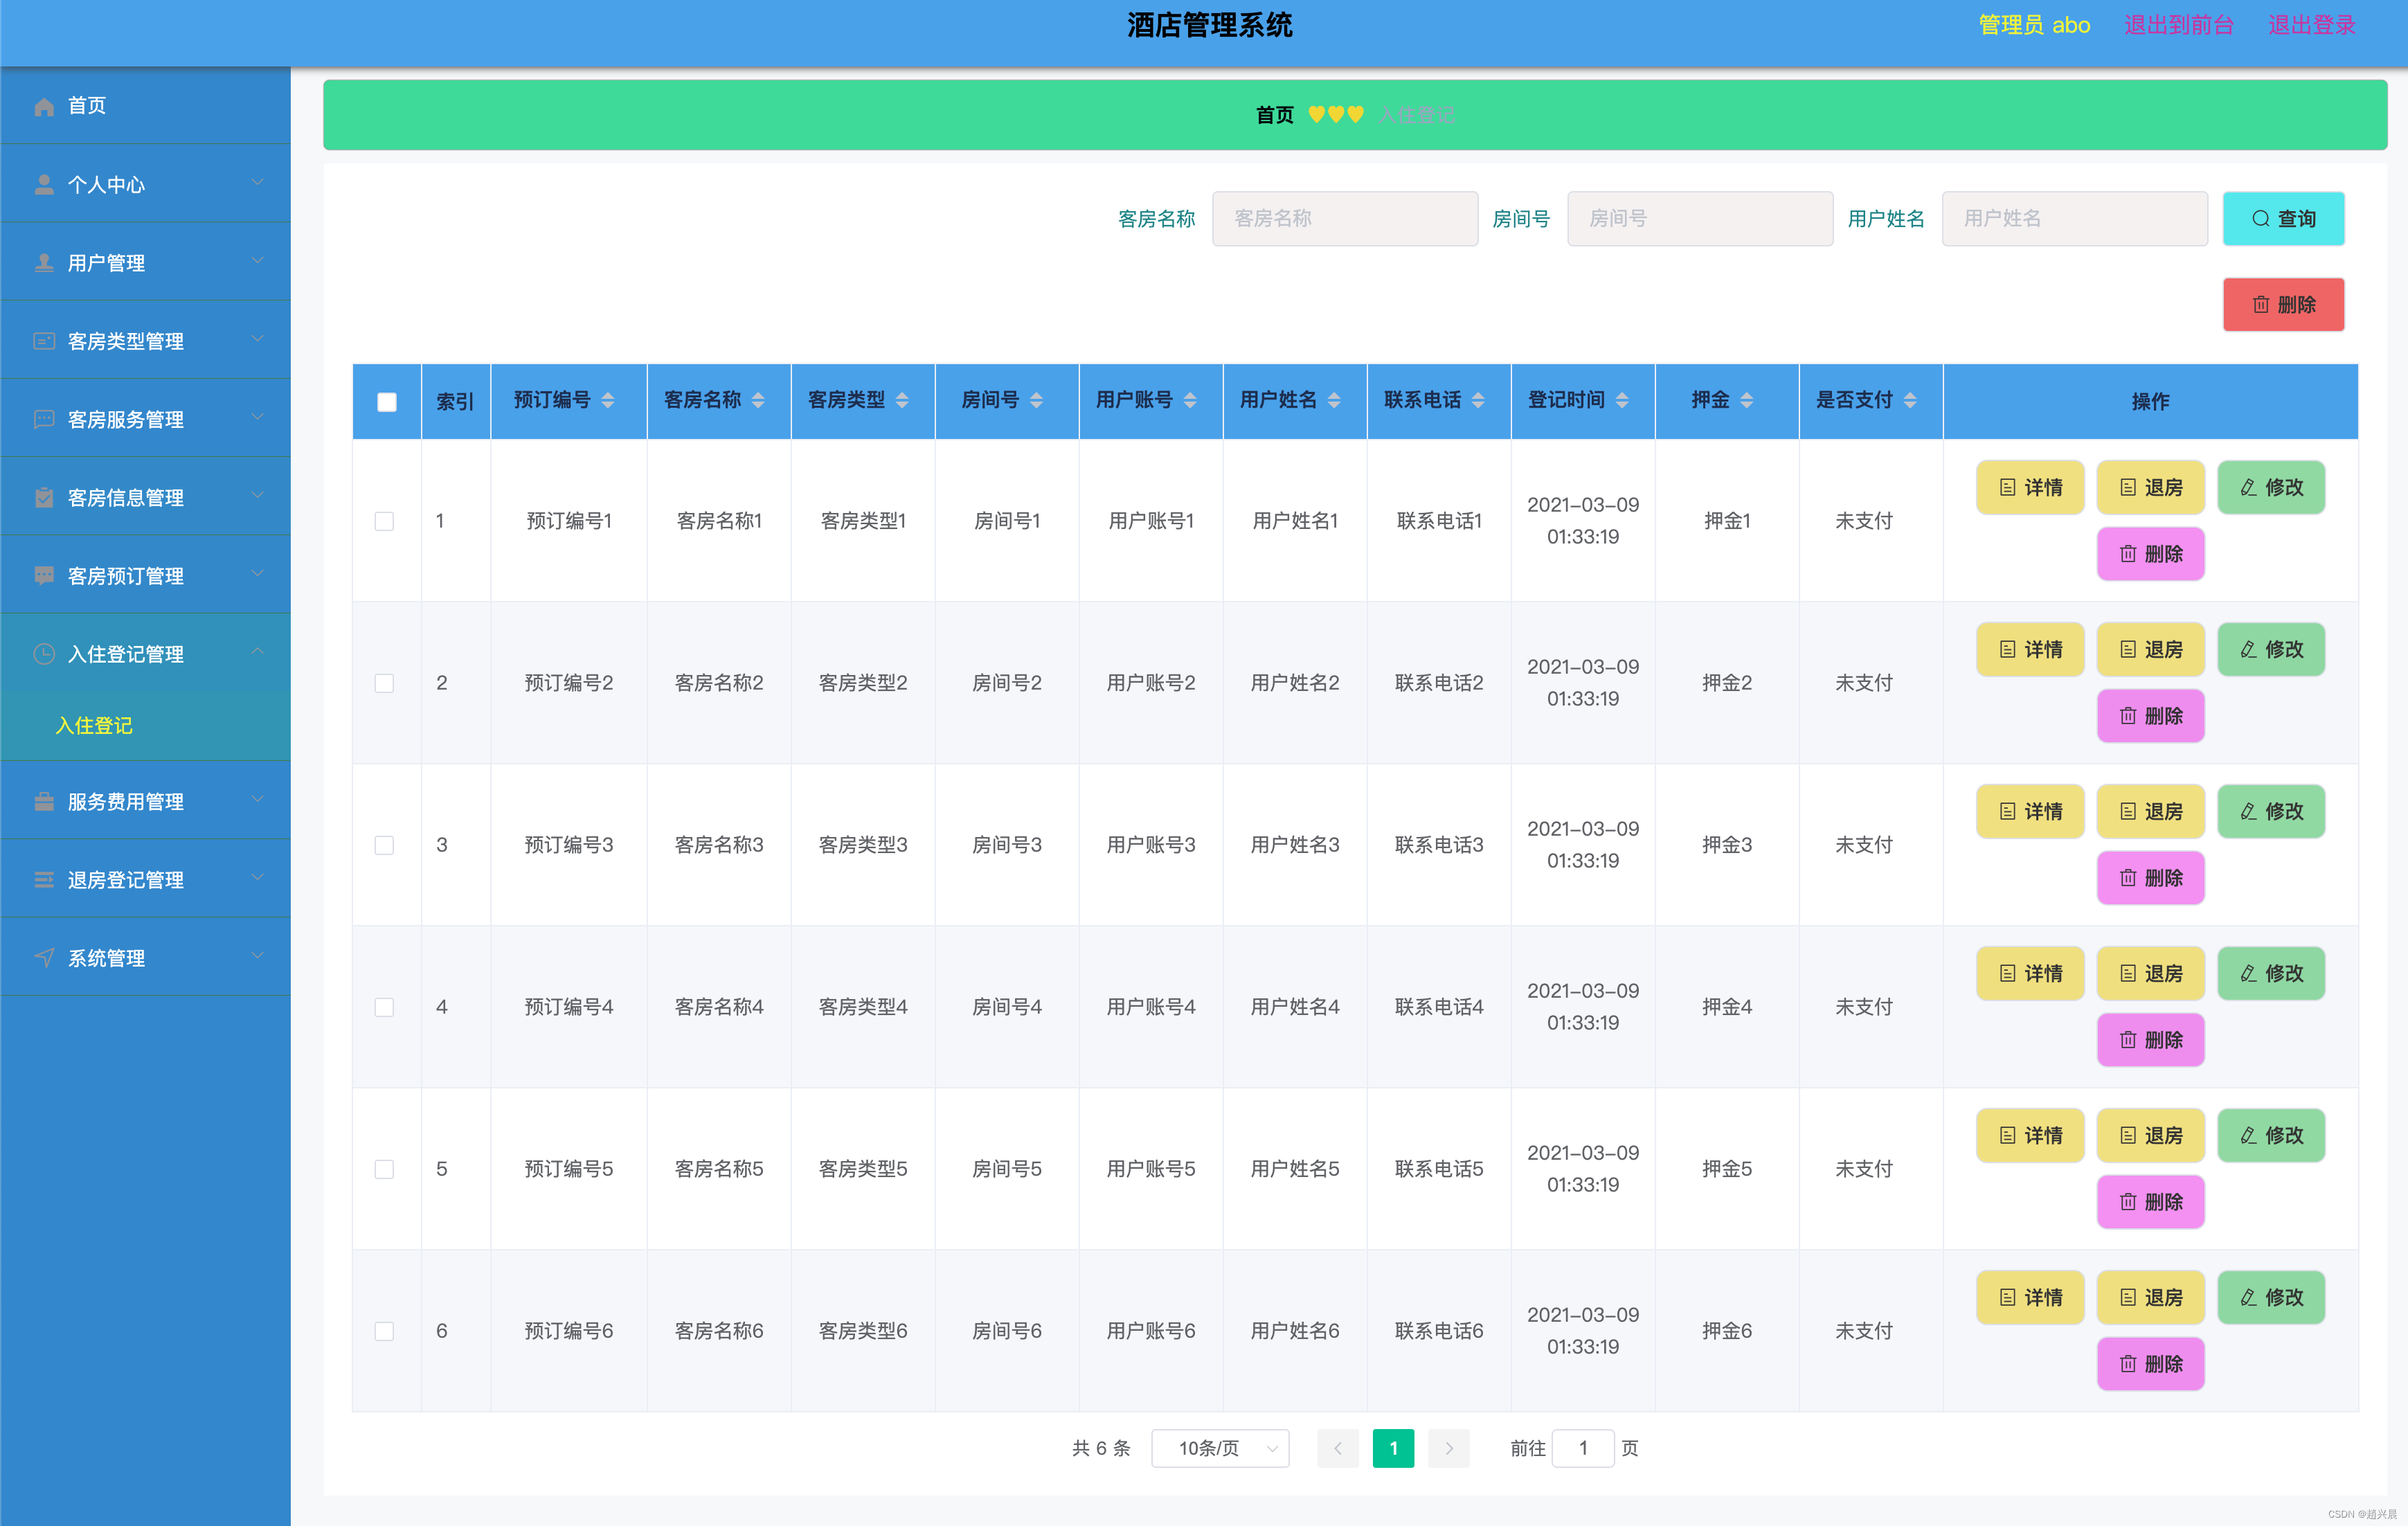This screenshot has width=2408, height=1526.
Task: Toggle 登记时间 column sort arrows
Action: click(1623, 401)
